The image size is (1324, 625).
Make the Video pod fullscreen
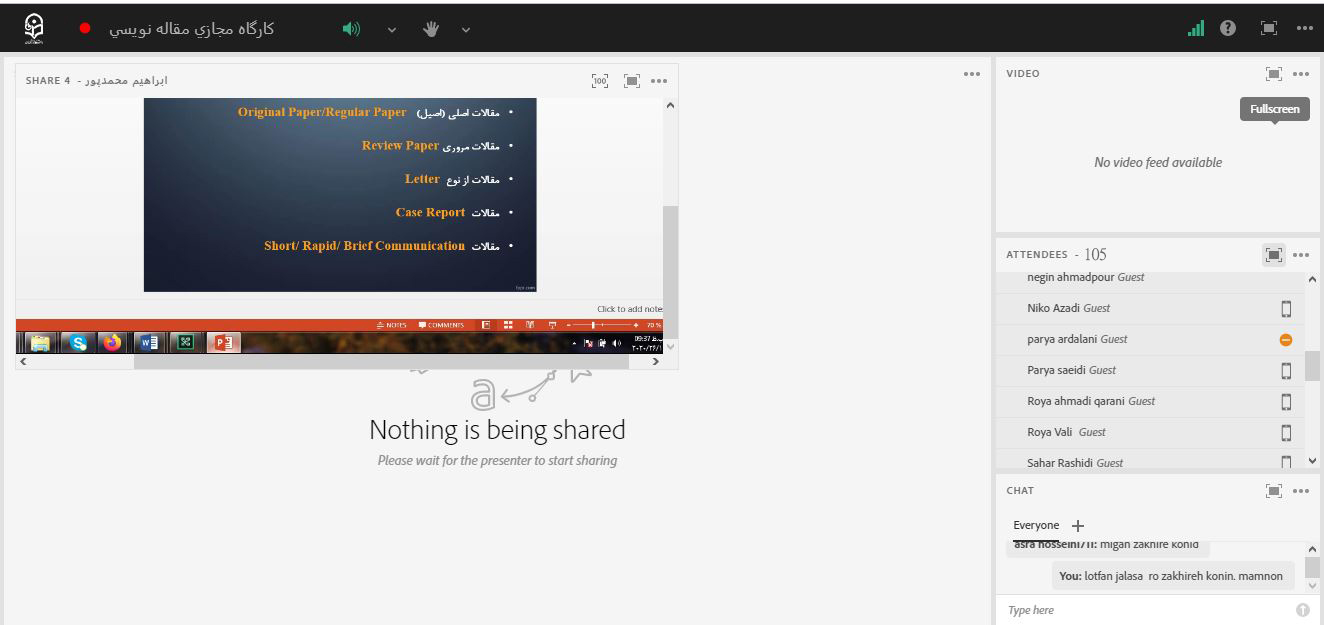tap(1274, 74)
